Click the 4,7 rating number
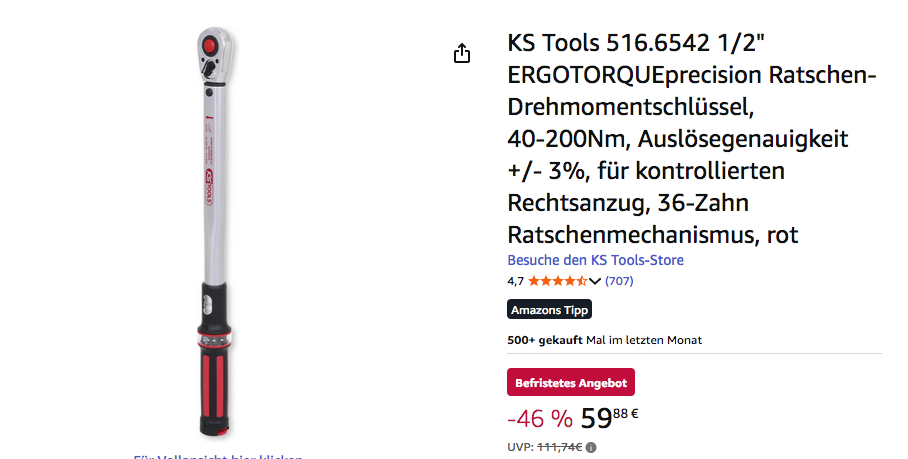The width and height of the screenshot is (908, 459). tap(515, 281)
